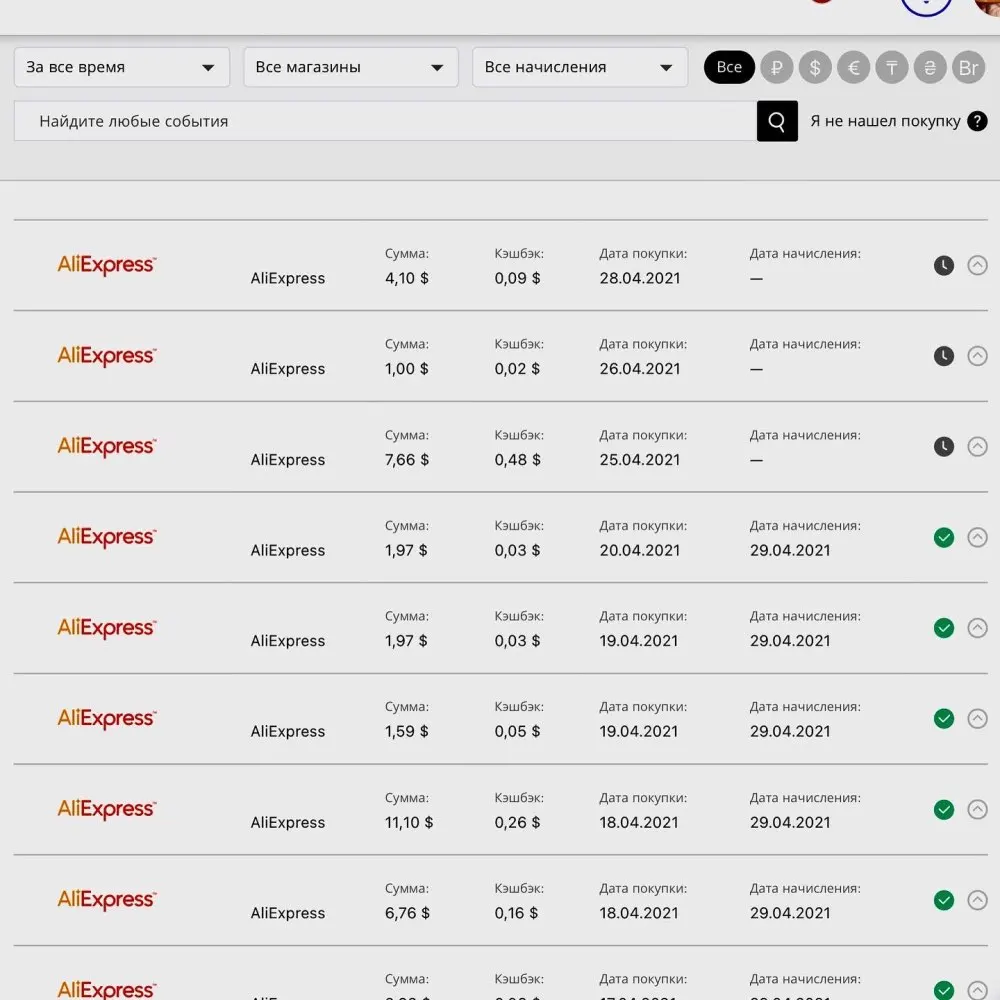Filter by ruble currency
Viewport: 1000px width, 1000px height.
coord(777,67)
